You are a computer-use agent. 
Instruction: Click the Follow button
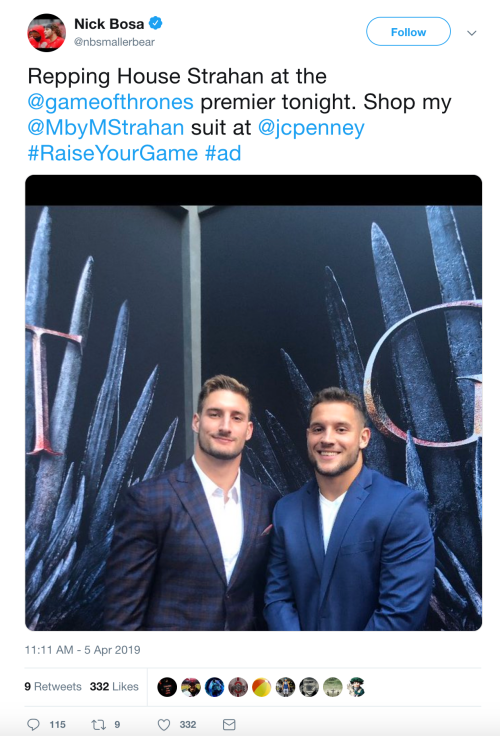click(408, 32)
